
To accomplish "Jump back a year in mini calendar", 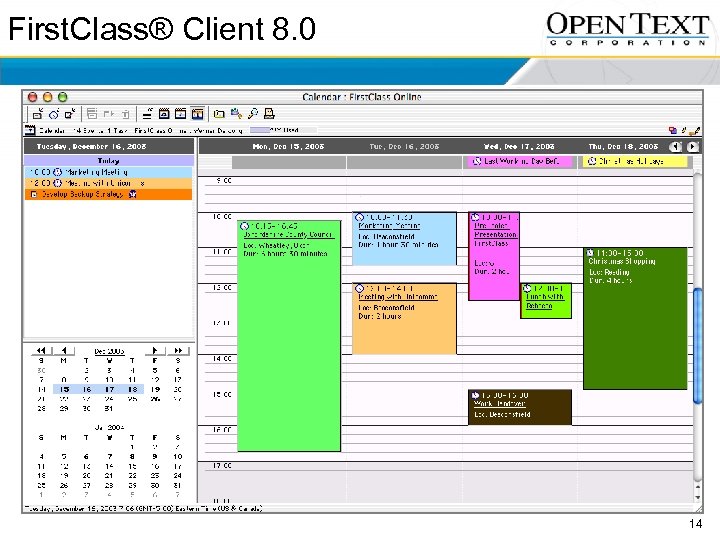I will pos(41,350).
